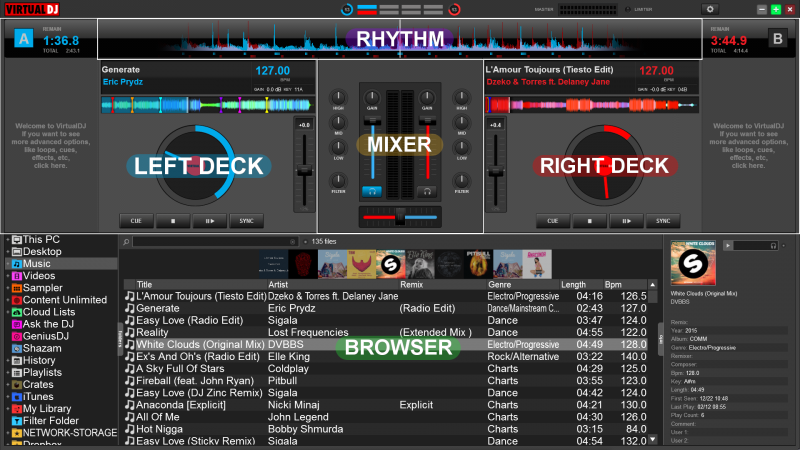Click the Music folder icon
The image size is (800, 450).
pyautogui.click(x=17, y=264)
